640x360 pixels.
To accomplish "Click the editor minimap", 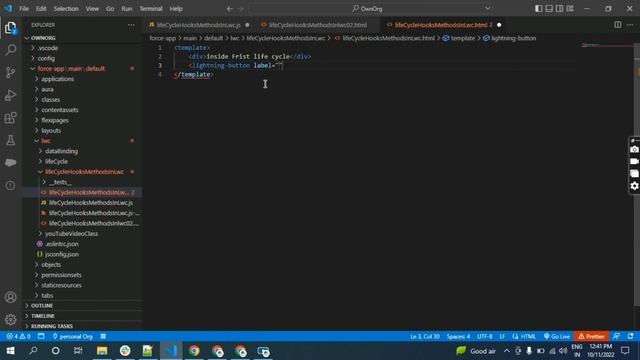I will (607, 46).
